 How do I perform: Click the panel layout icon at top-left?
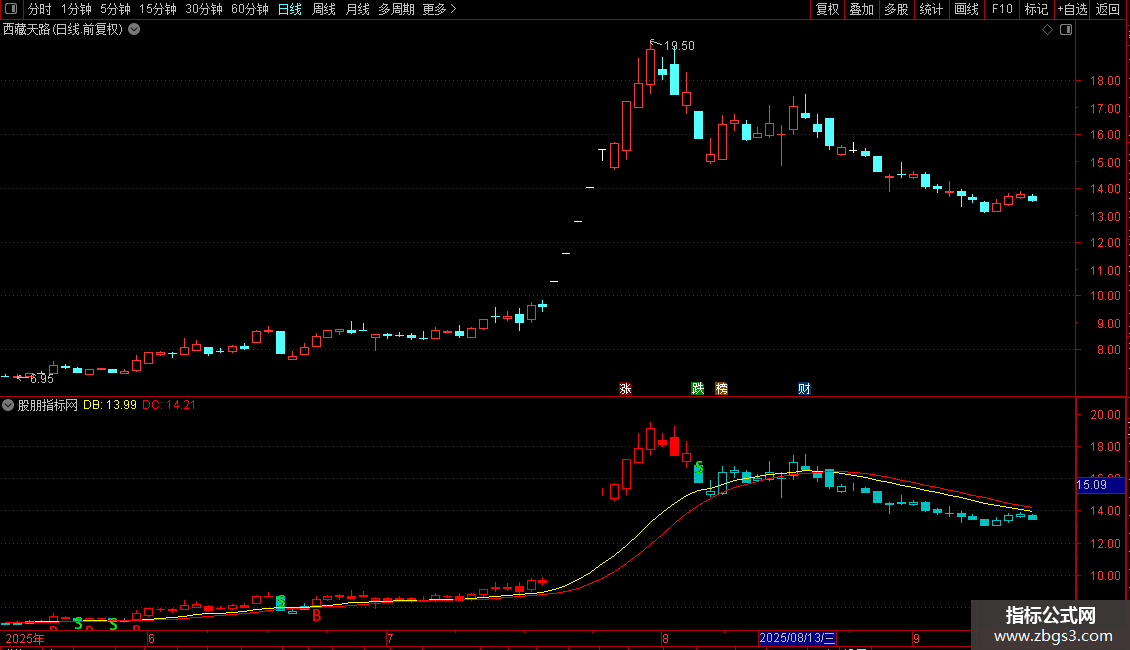coord(11,9)
